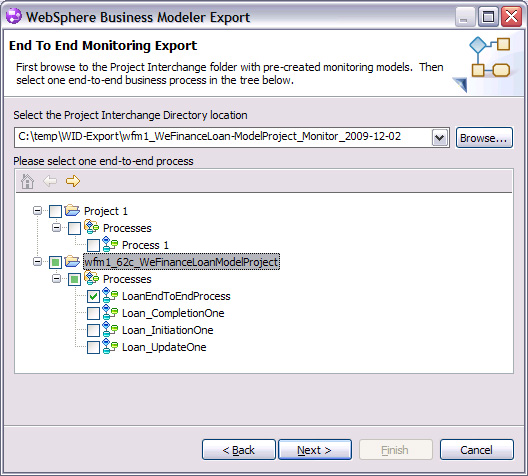Open the directory location dropdown arrow
The image size is (528, 476).
click(440, 137)
